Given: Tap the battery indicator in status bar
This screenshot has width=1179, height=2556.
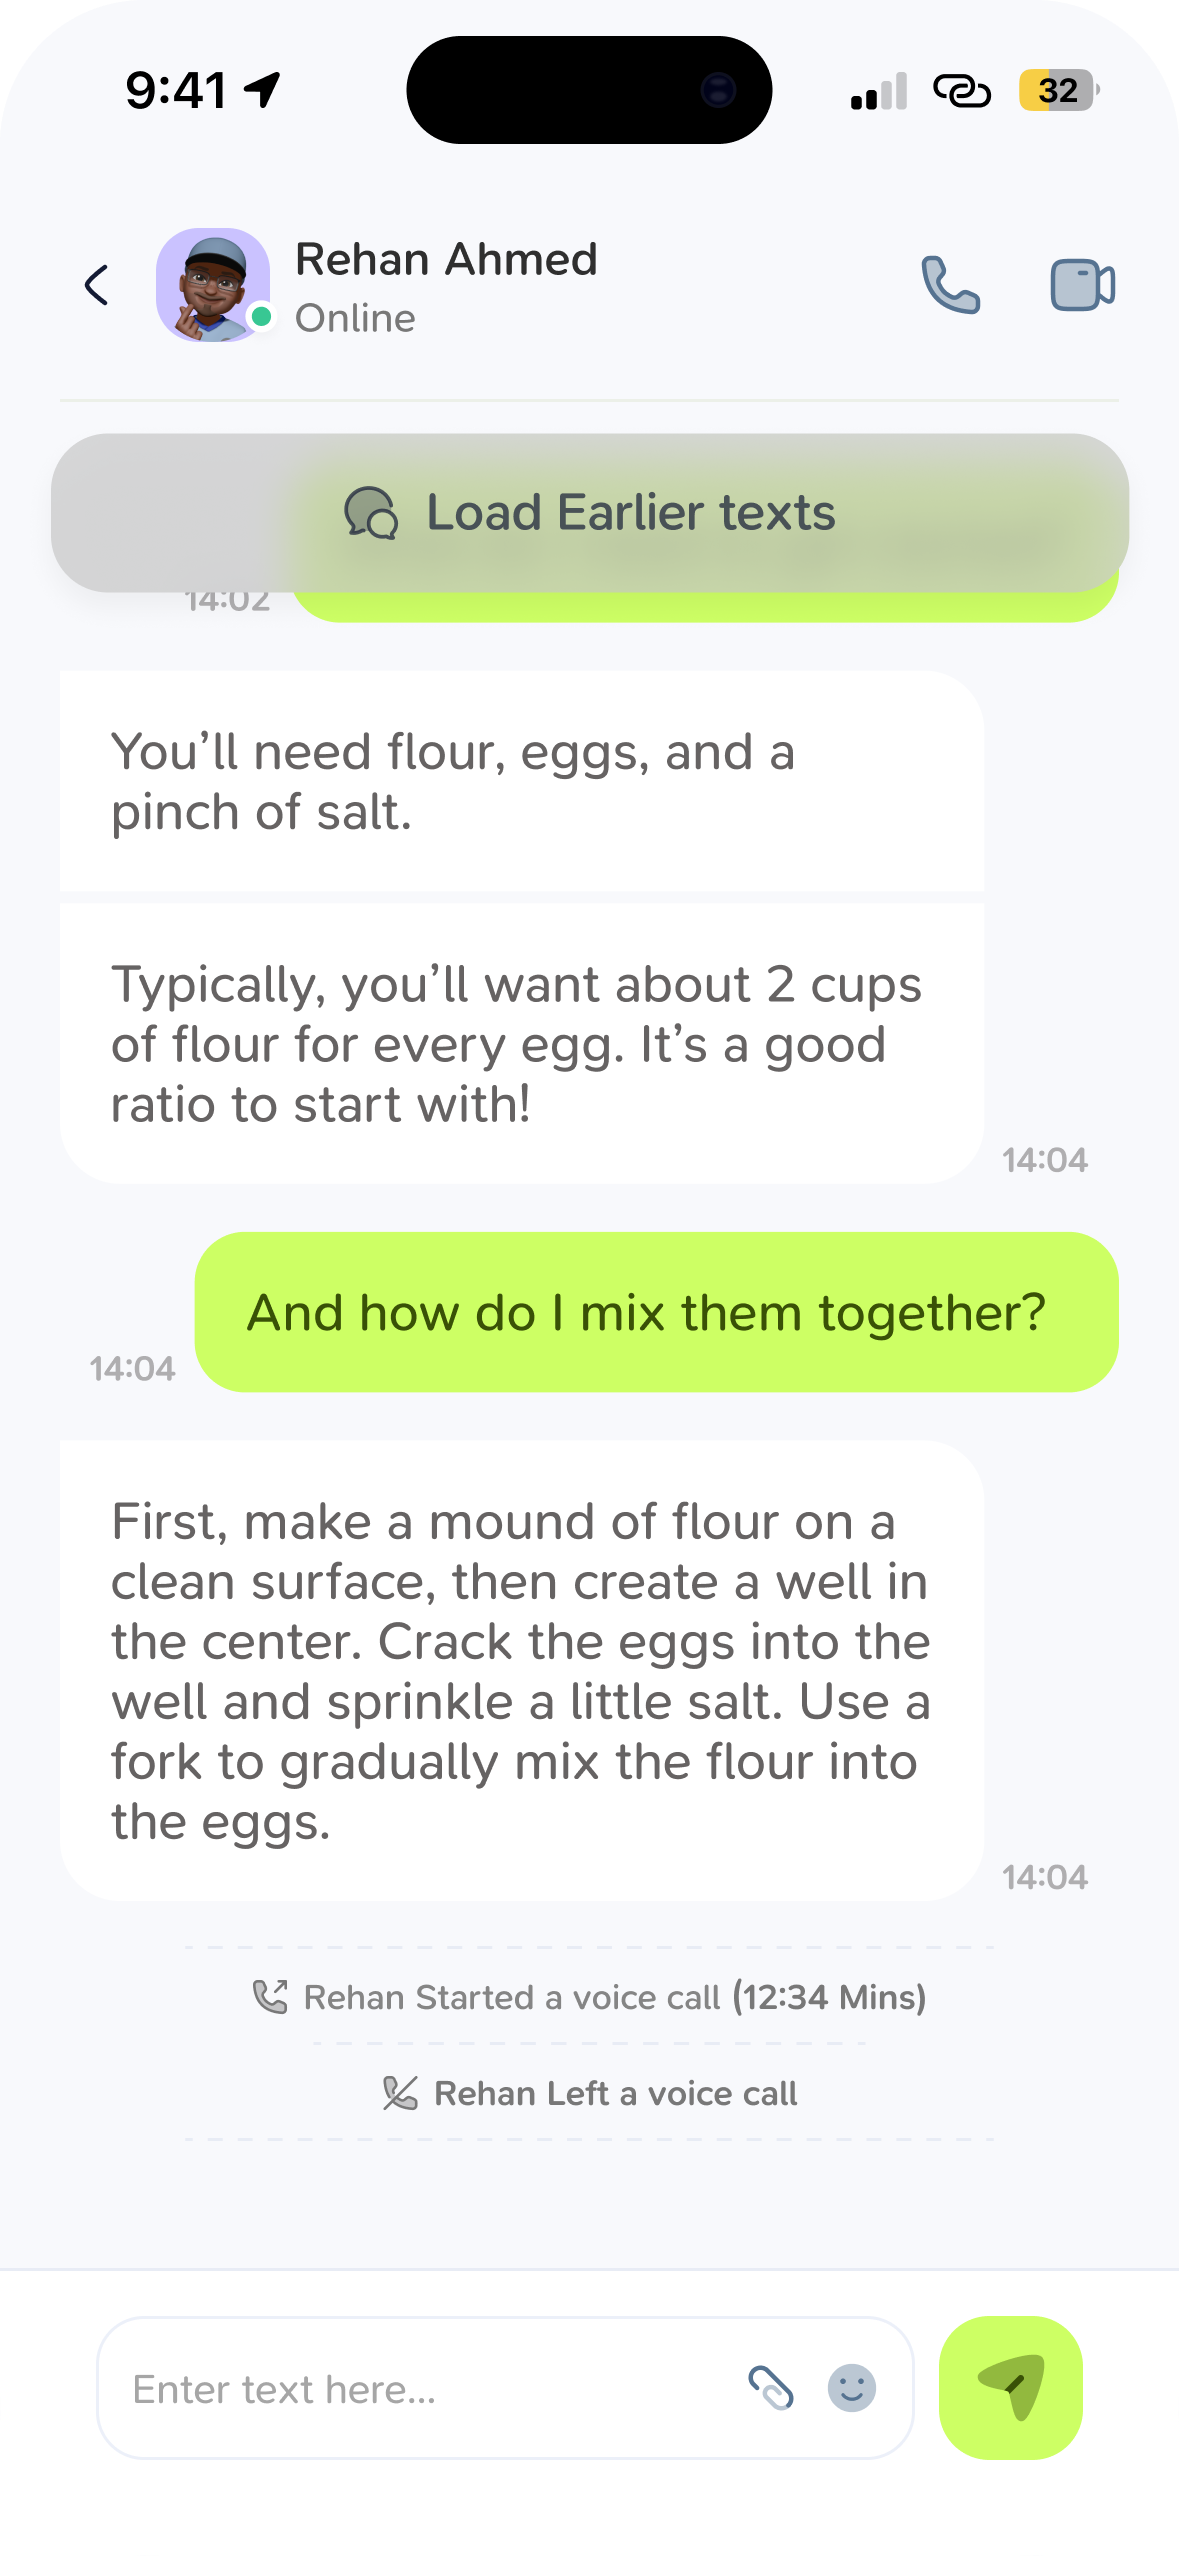Looking at the screenshot, I should (1059, 90).
